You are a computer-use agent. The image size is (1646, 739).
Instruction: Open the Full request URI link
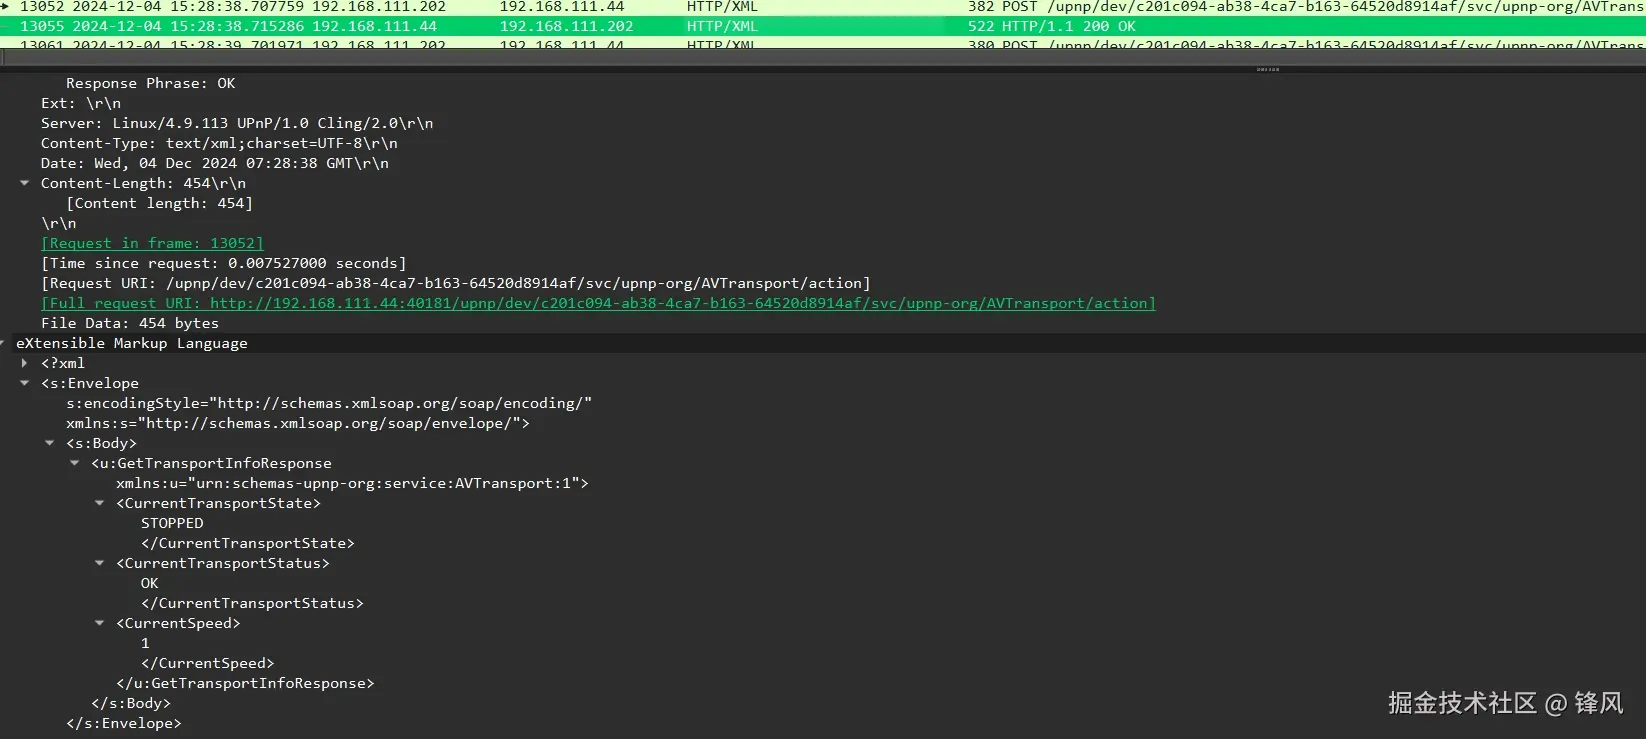(x=598, y=303)
